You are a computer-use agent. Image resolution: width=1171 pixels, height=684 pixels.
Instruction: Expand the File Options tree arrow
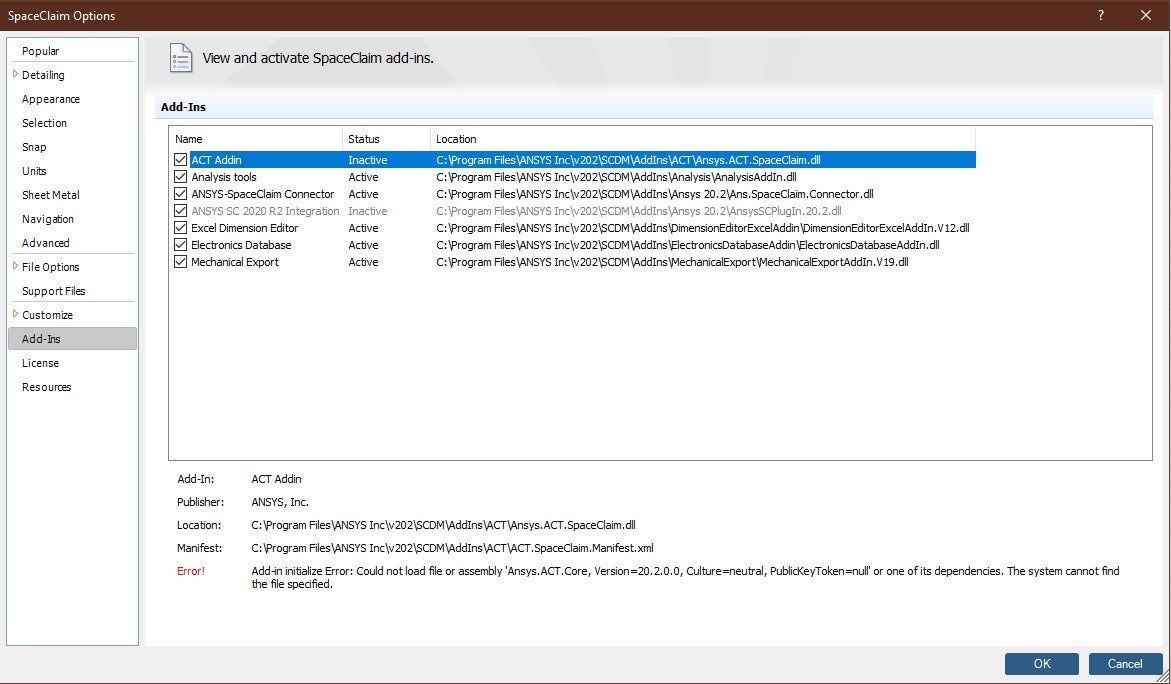coord(15,266)
